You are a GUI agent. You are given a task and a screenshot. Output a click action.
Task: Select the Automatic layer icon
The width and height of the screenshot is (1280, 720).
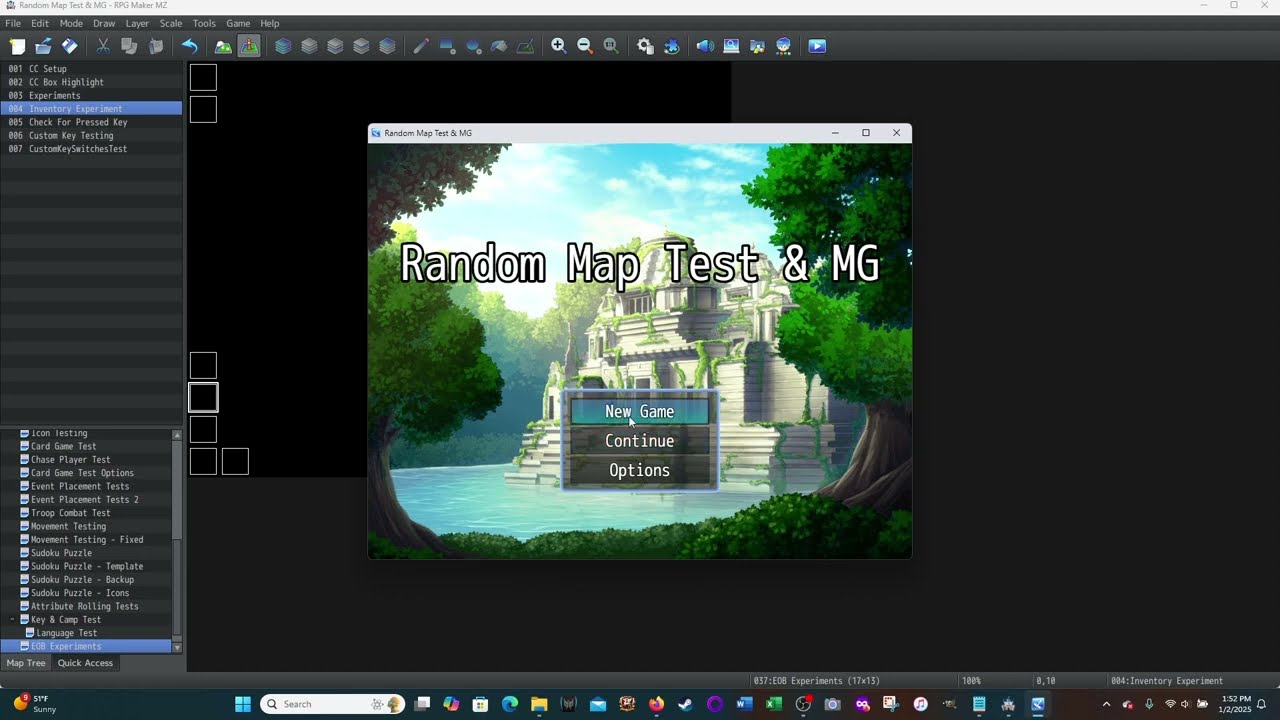click(x=283, y=46)
